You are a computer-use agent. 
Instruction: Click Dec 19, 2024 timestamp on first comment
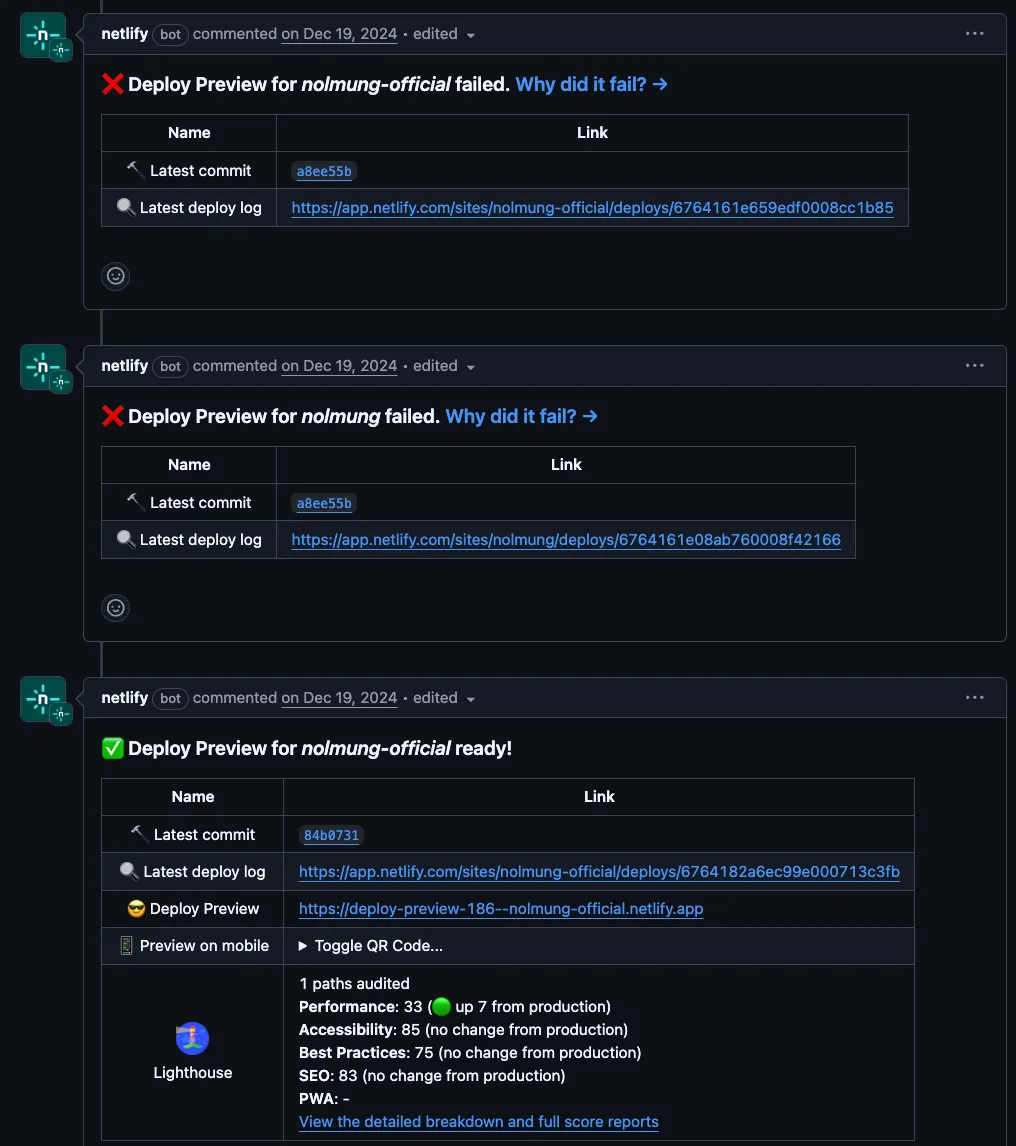pyautogui.click(x=339, y=34)
